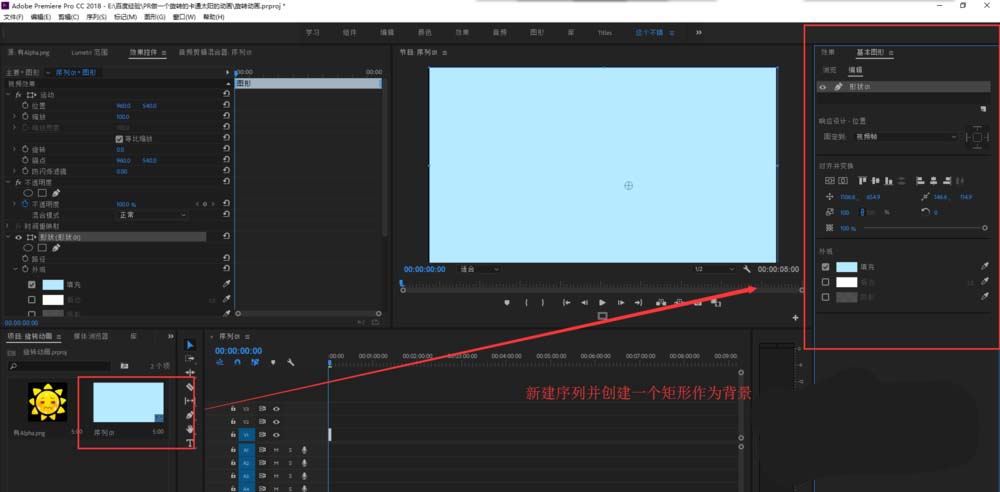This screenshot has height=492, width=1000.
Task: Go to out point in program monitor
Action: (638, 302)
